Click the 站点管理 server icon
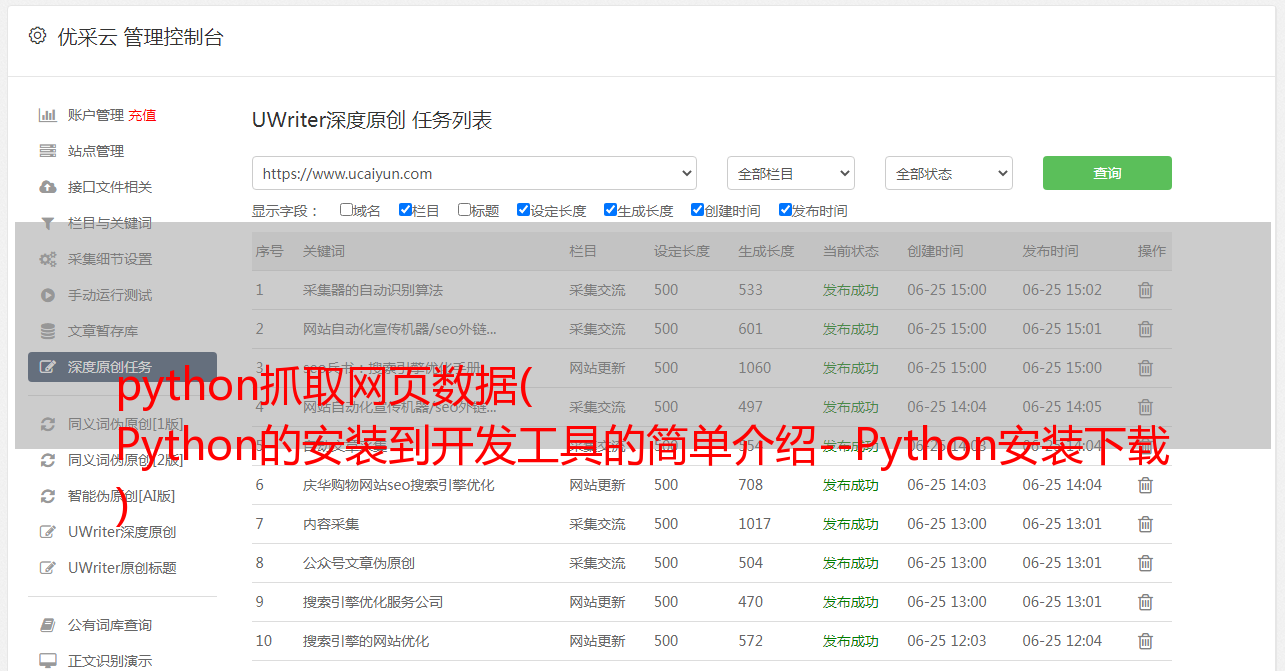This screenshot has width=1285, height=671. (x=47, y=151)
